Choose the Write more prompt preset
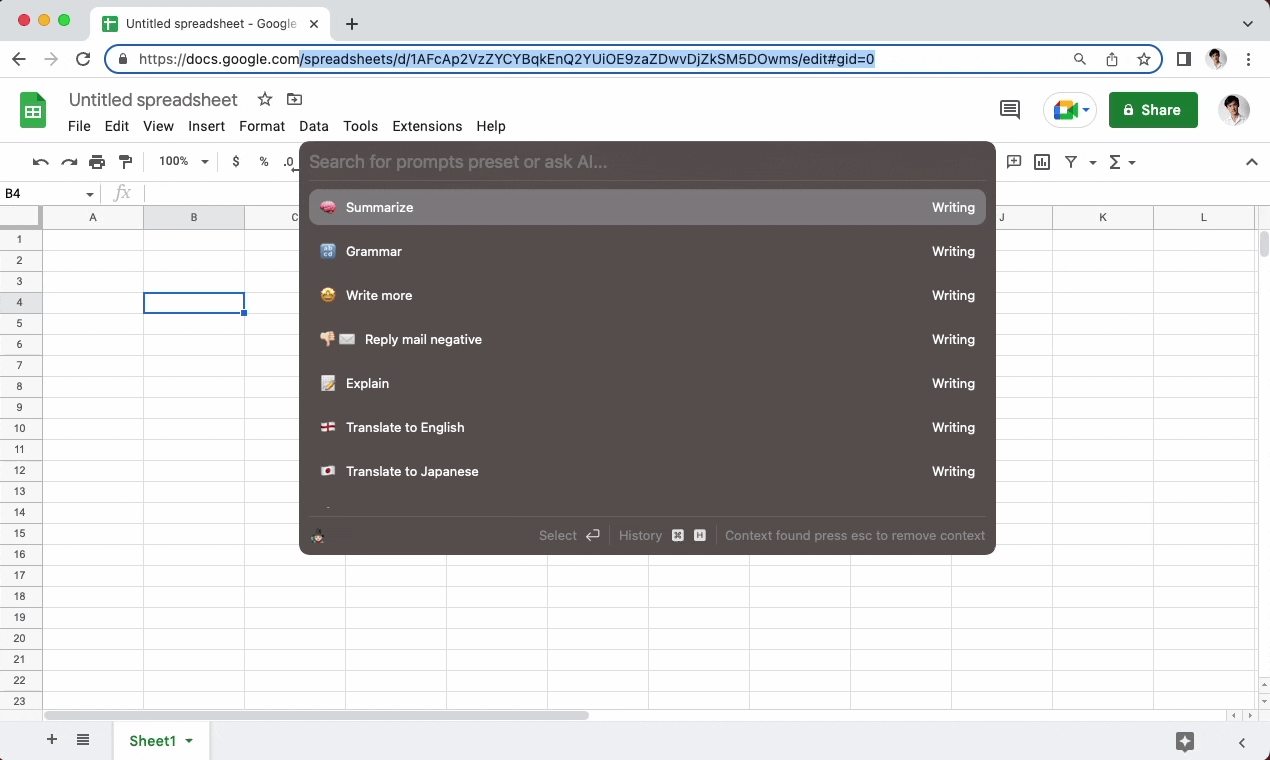The width and height of the screenshot is (1270, 760). click(x=647, y=295)
